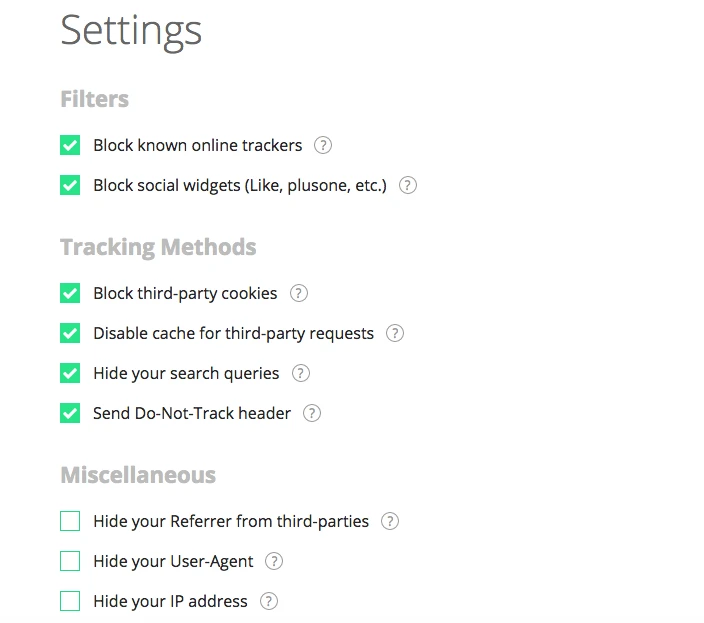Image resolution: width=704 pixels, height=623 pixels.
Task: Uncheck Block known online trackers checkbox
Action: (x=70, y=145)
